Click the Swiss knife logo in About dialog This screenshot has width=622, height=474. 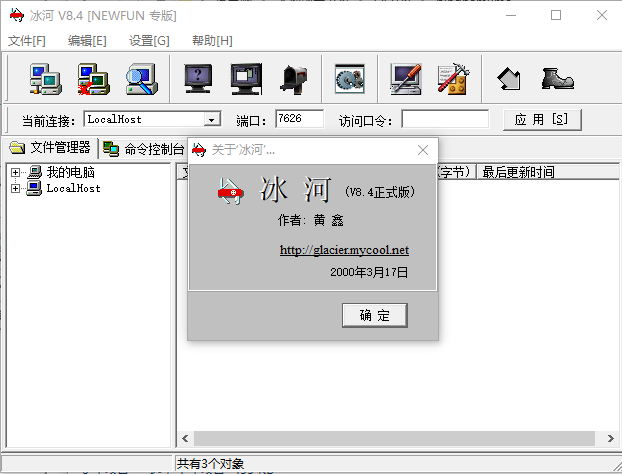(x=231, y=191)
